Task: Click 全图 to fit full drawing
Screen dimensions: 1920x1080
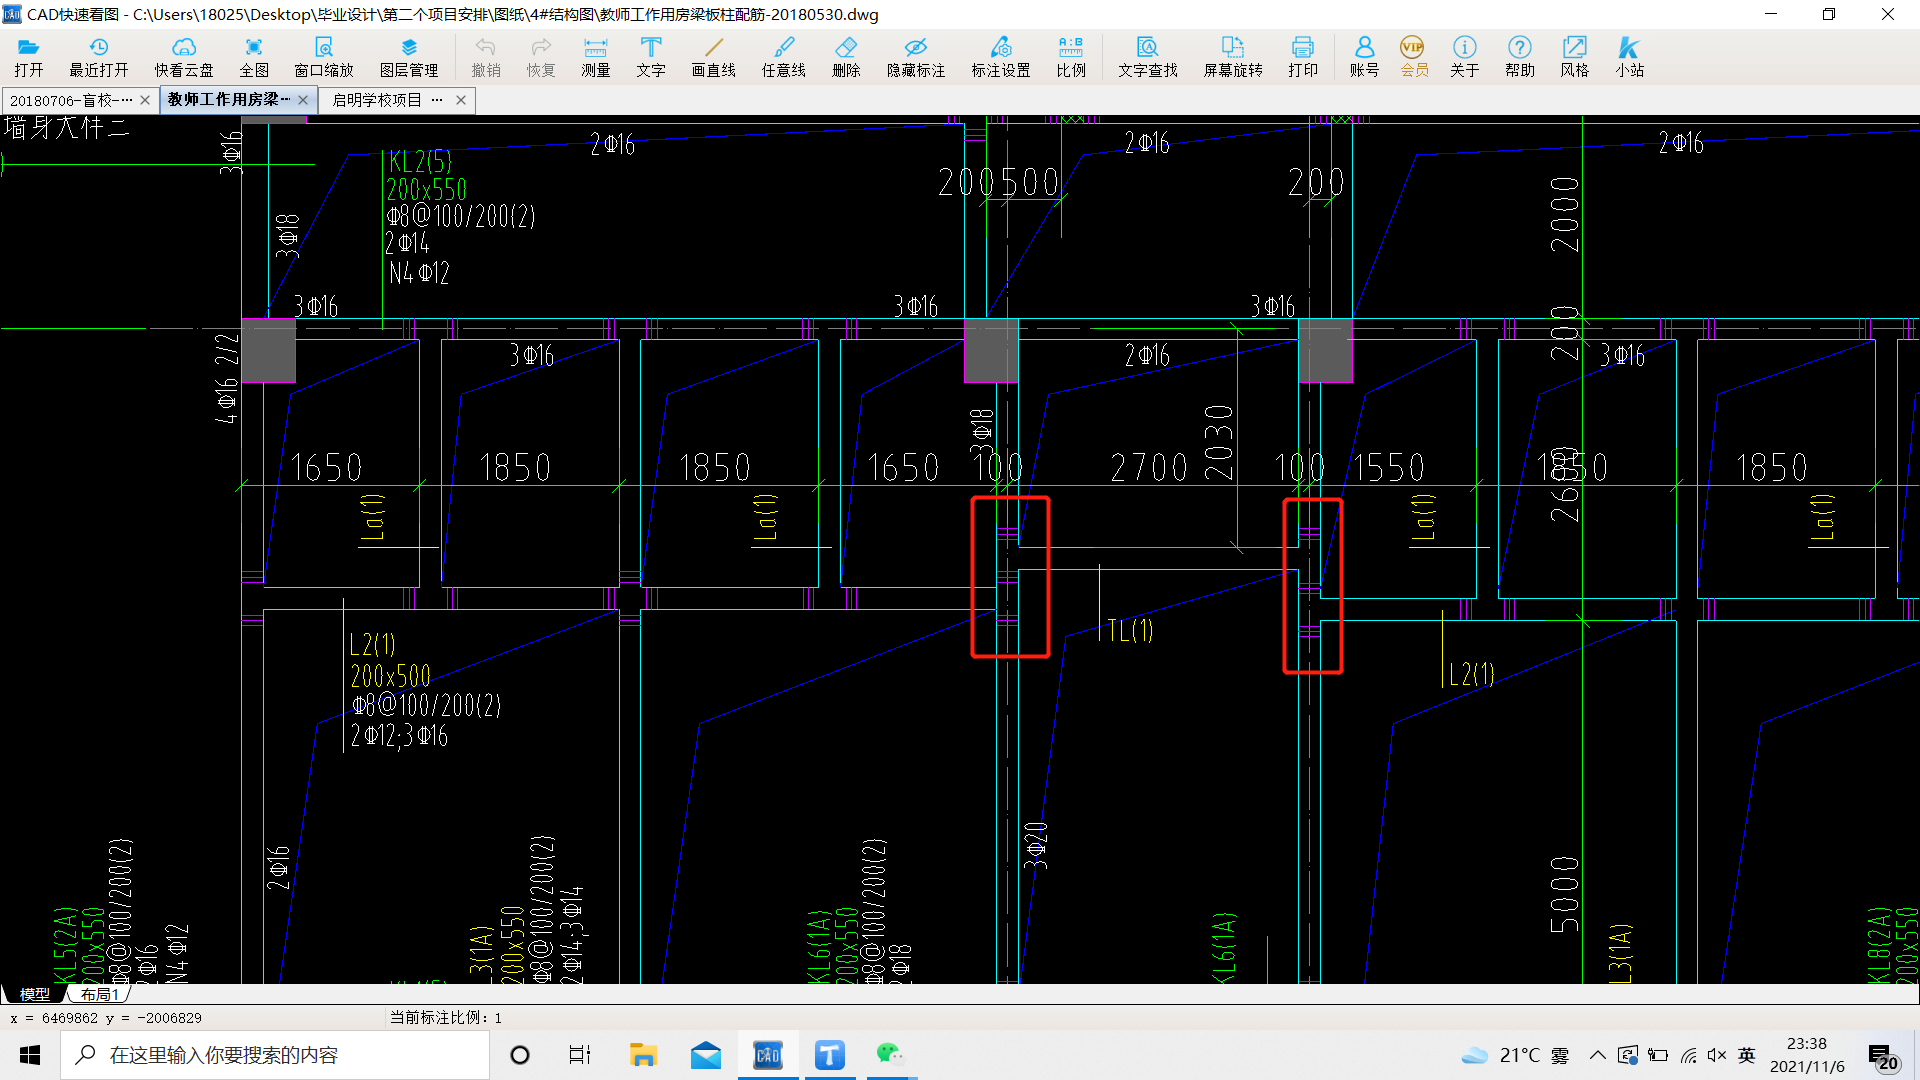Action: (254, 57)
